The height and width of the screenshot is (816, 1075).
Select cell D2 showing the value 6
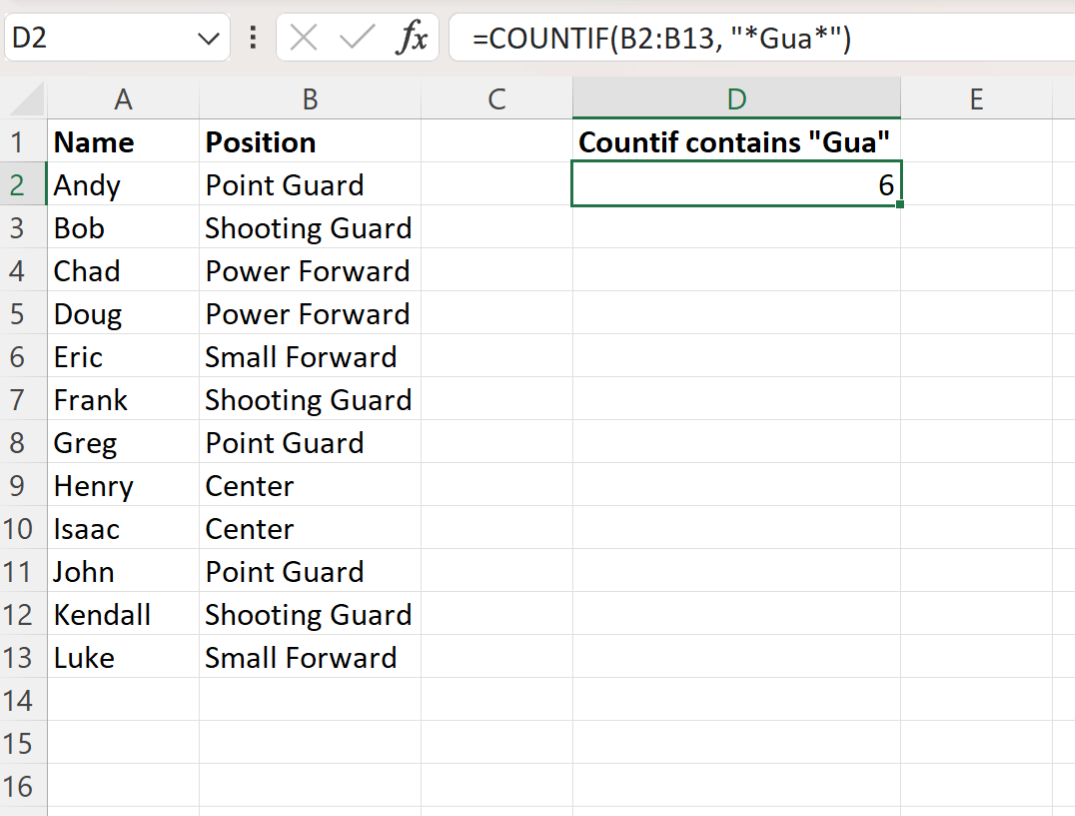(736, 184)
